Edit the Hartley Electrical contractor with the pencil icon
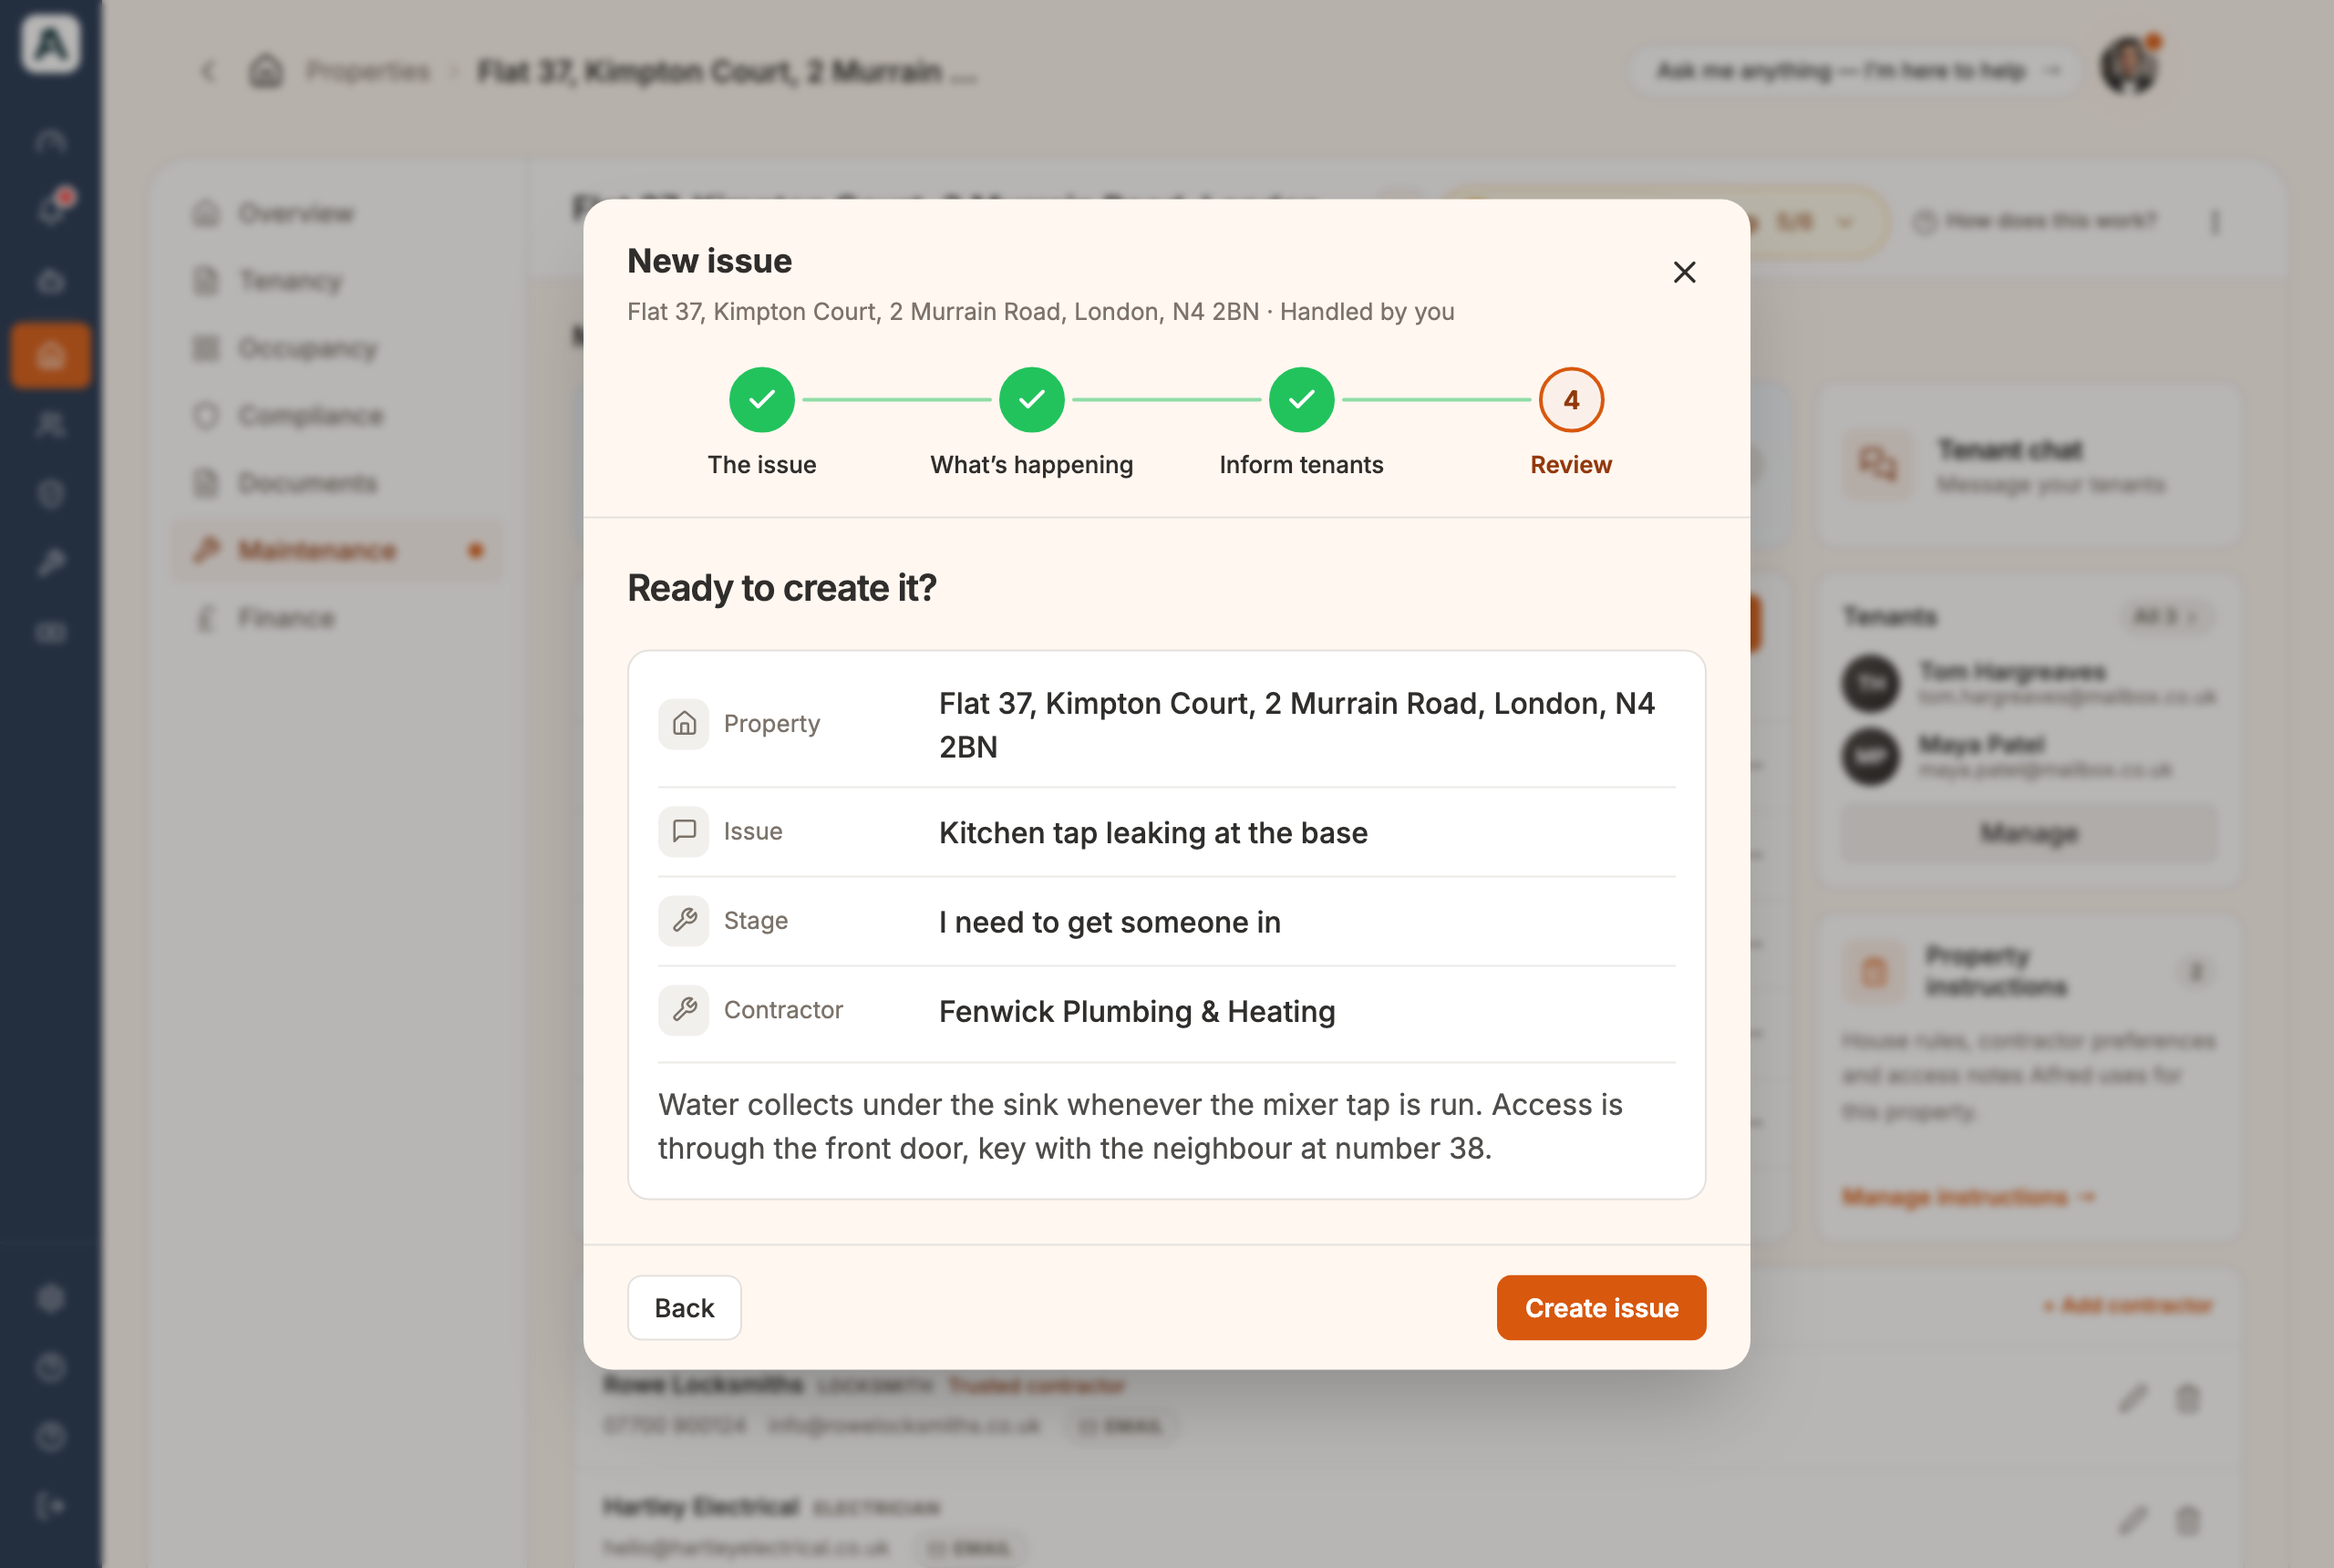2334x1568 pixels. pyautogui.click(x=2132, y=1520)
